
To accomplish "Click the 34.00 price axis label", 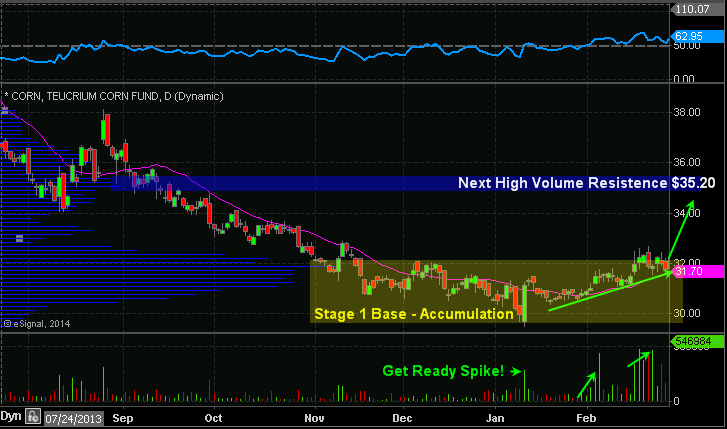I will (687, 213).
